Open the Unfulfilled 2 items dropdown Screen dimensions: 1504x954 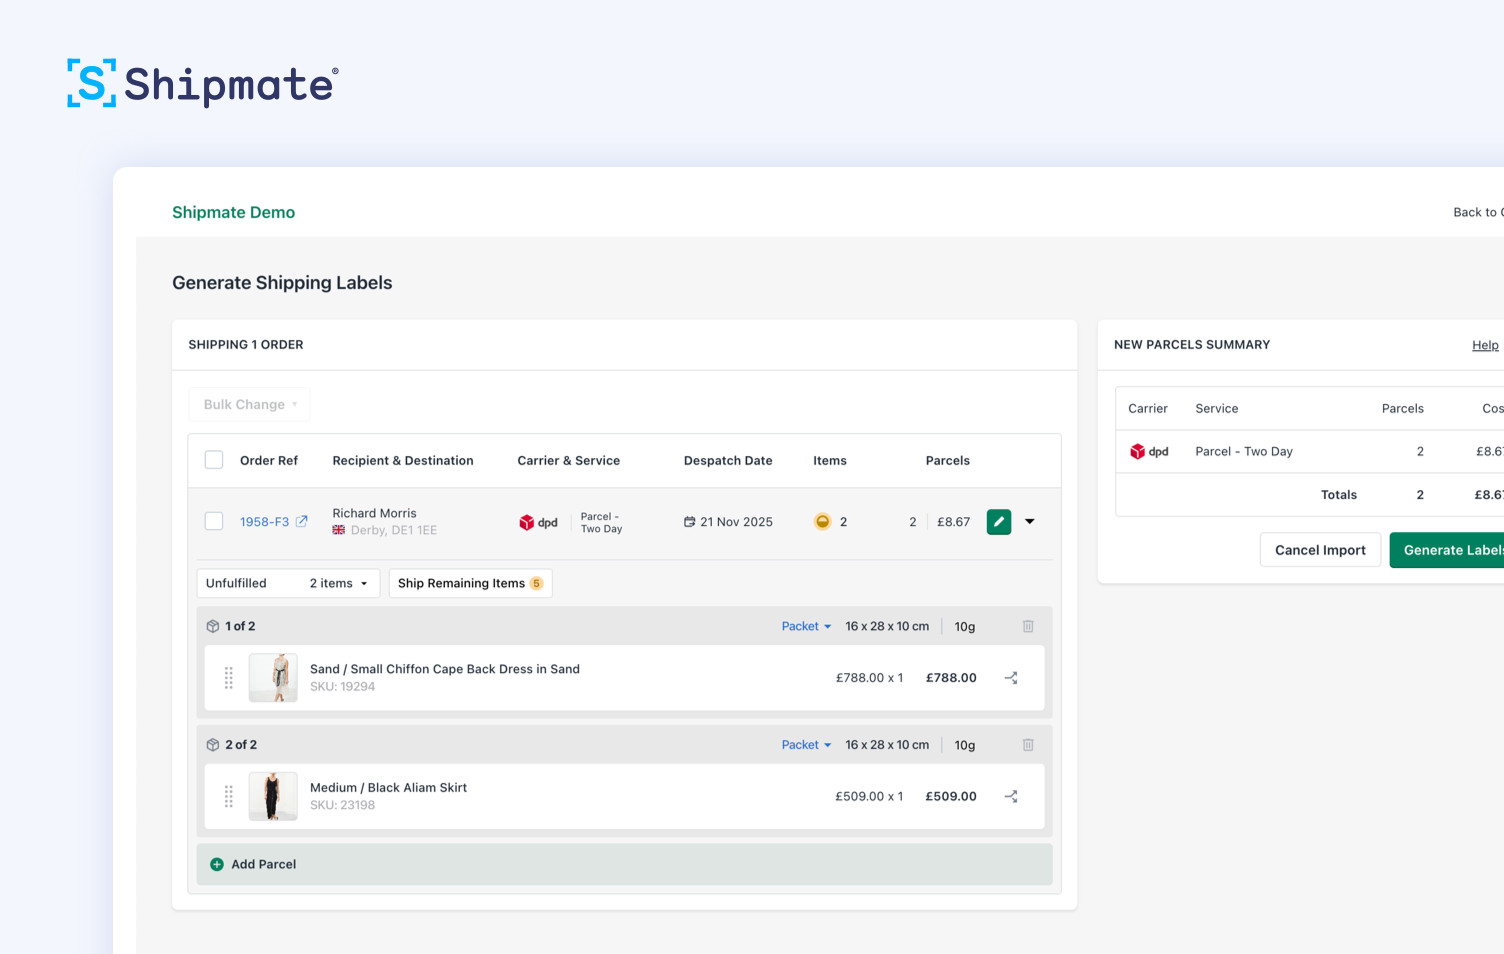click(287, 583)
